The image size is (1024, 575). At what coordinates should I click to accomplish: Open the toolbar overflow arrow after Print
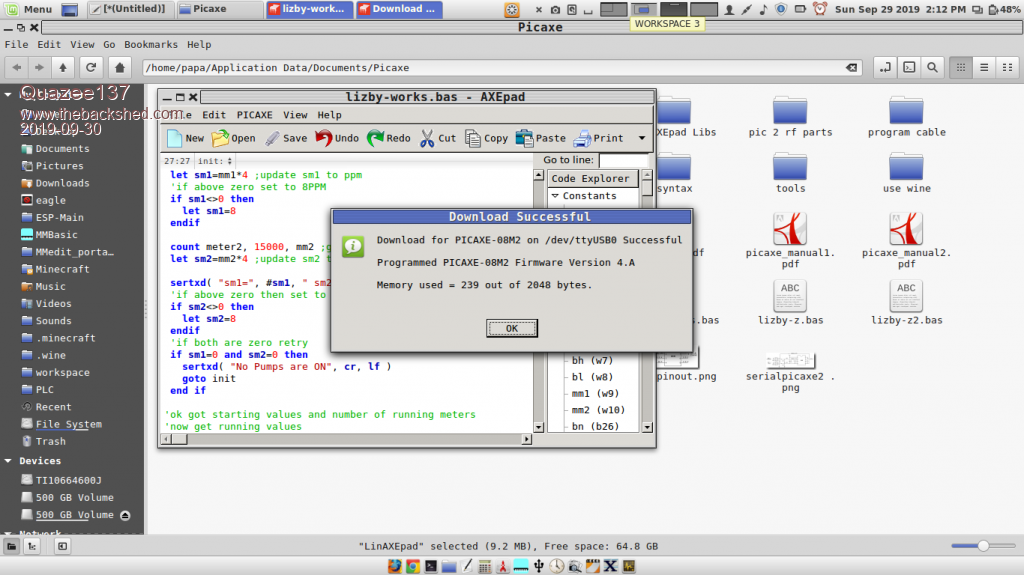(641, 138)
